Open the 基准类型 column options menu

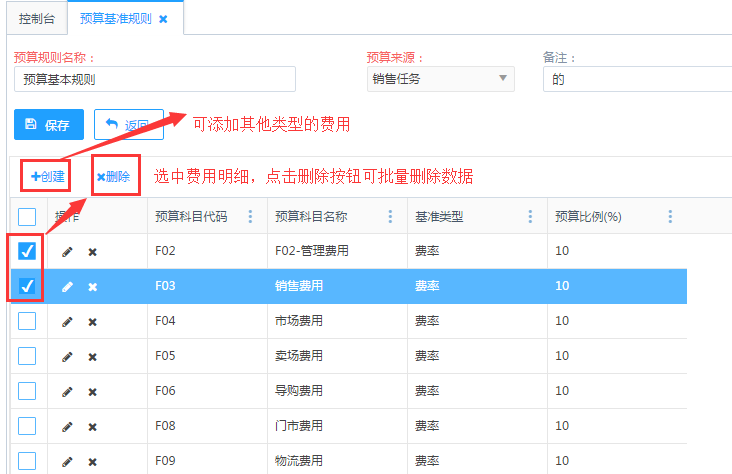point(530,217)
